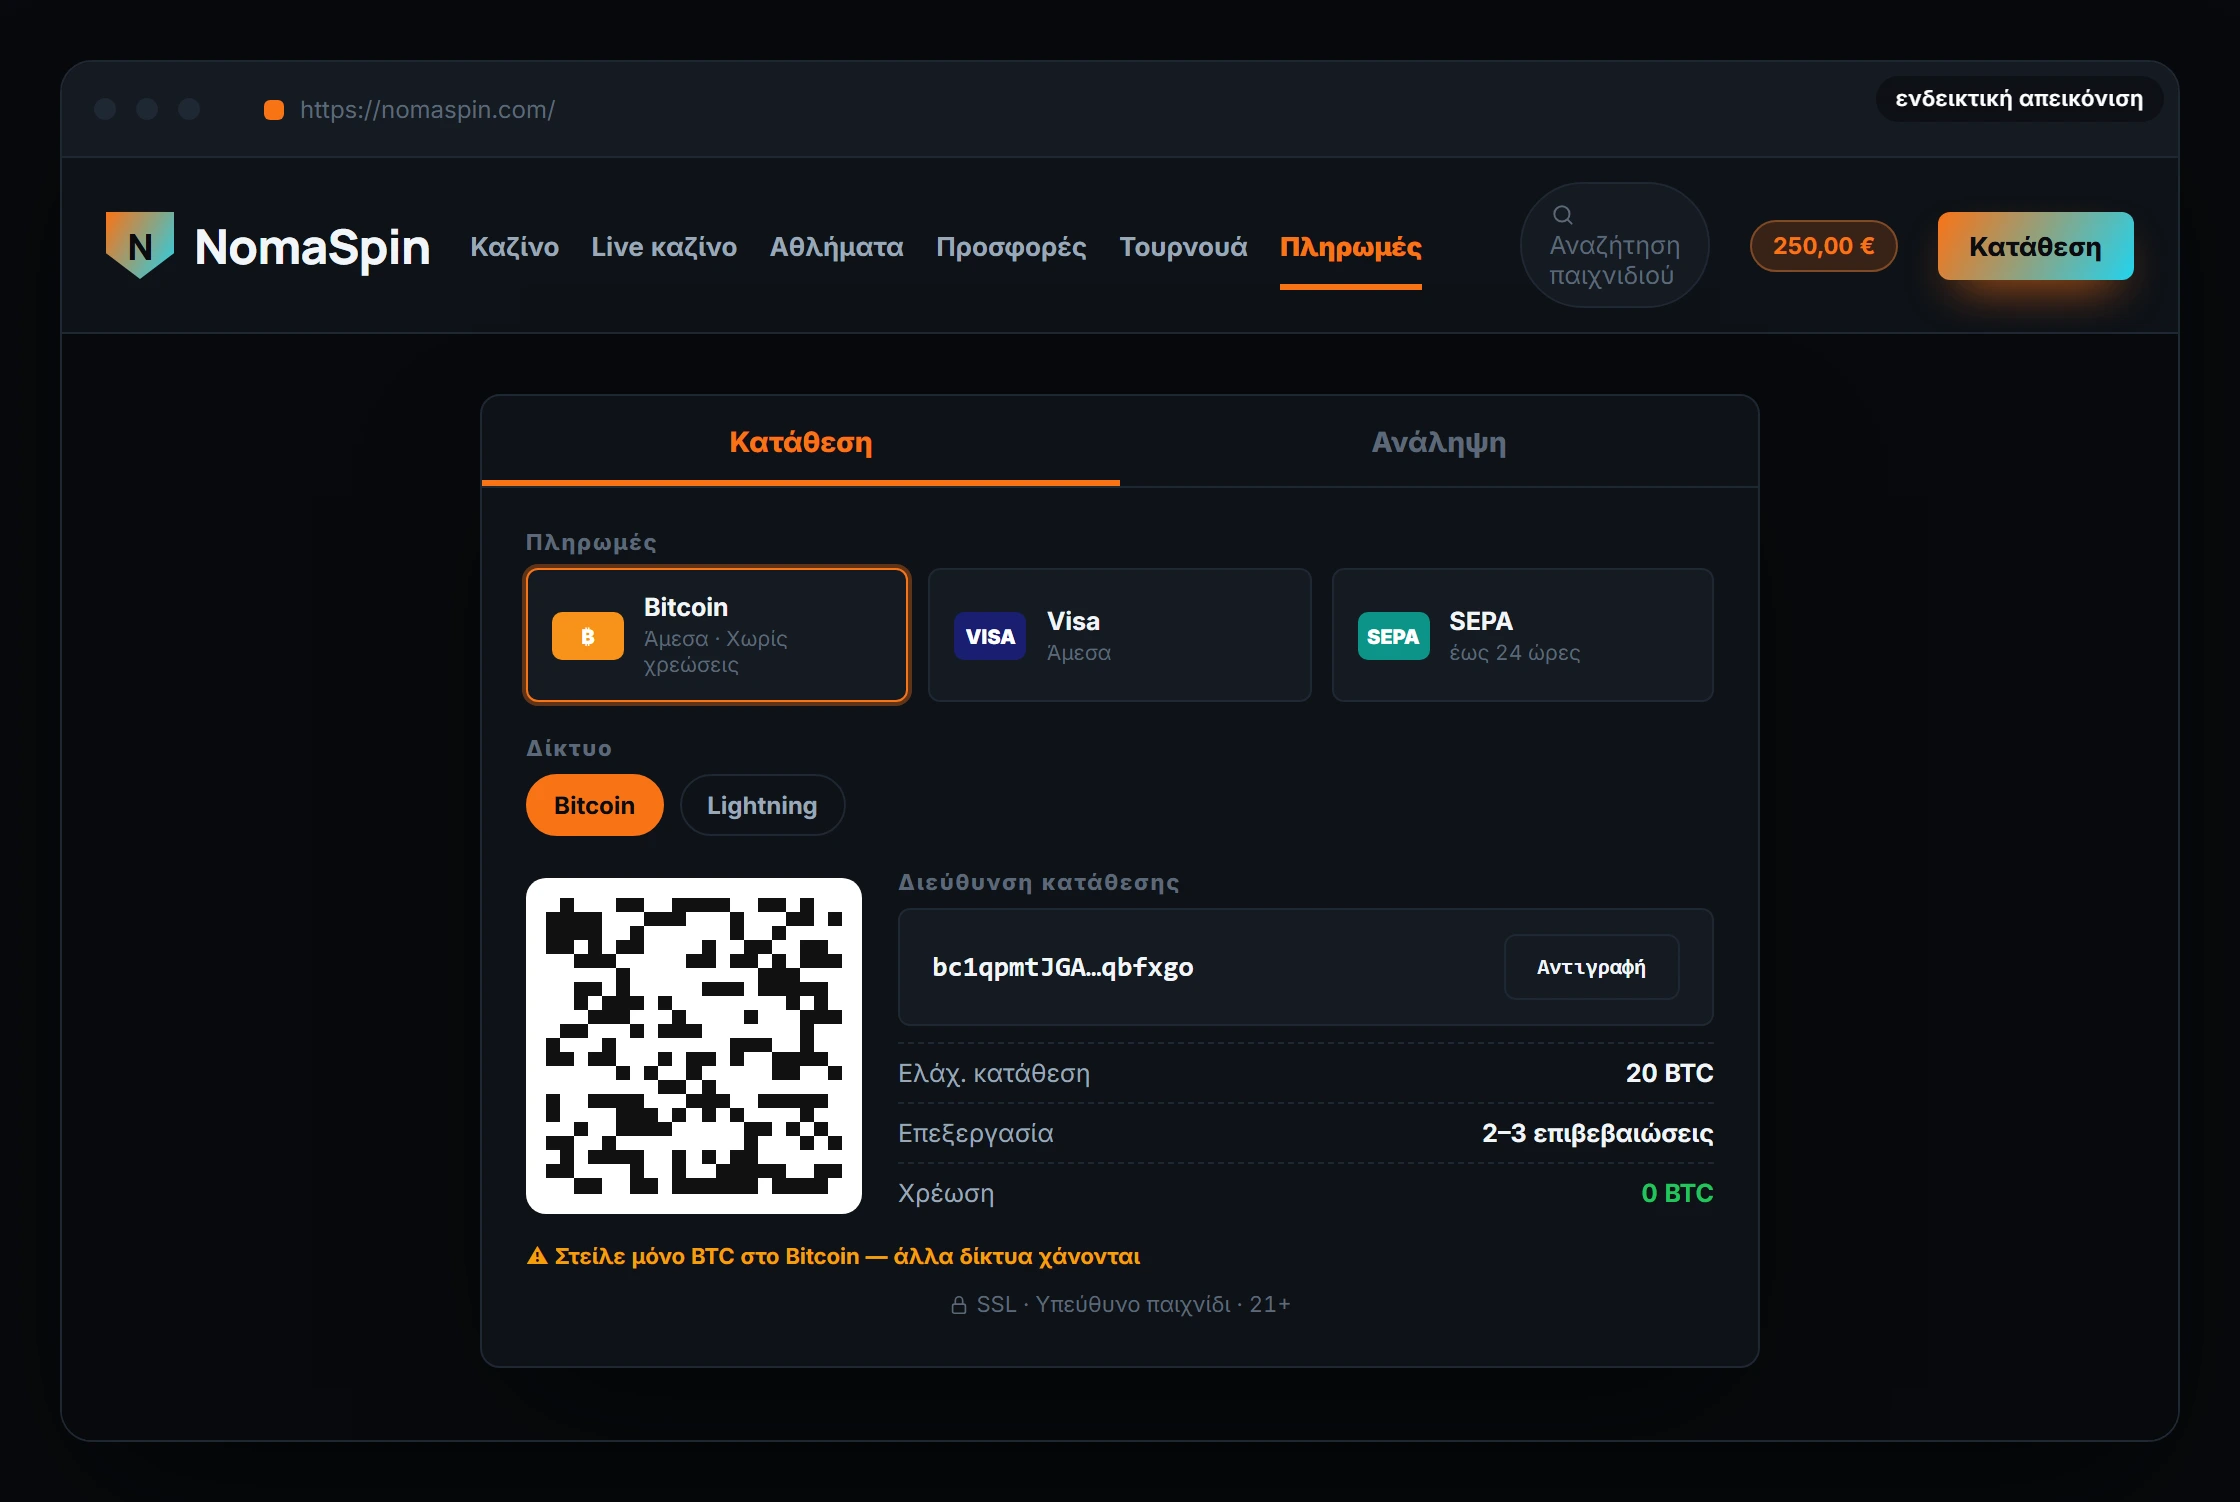Choose the Lightning network pill
Viewport: 2240px width, 1502px height.
(762, 805)
